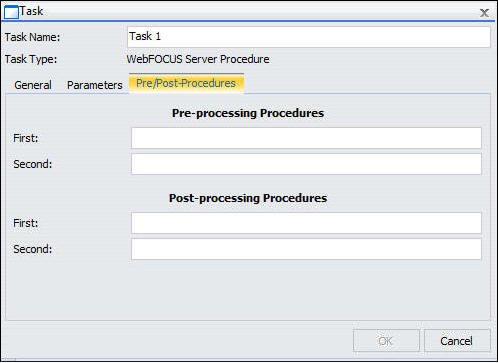
Task: Switch to the General tab
Action: pyautogui.click(x=33, y=85)
